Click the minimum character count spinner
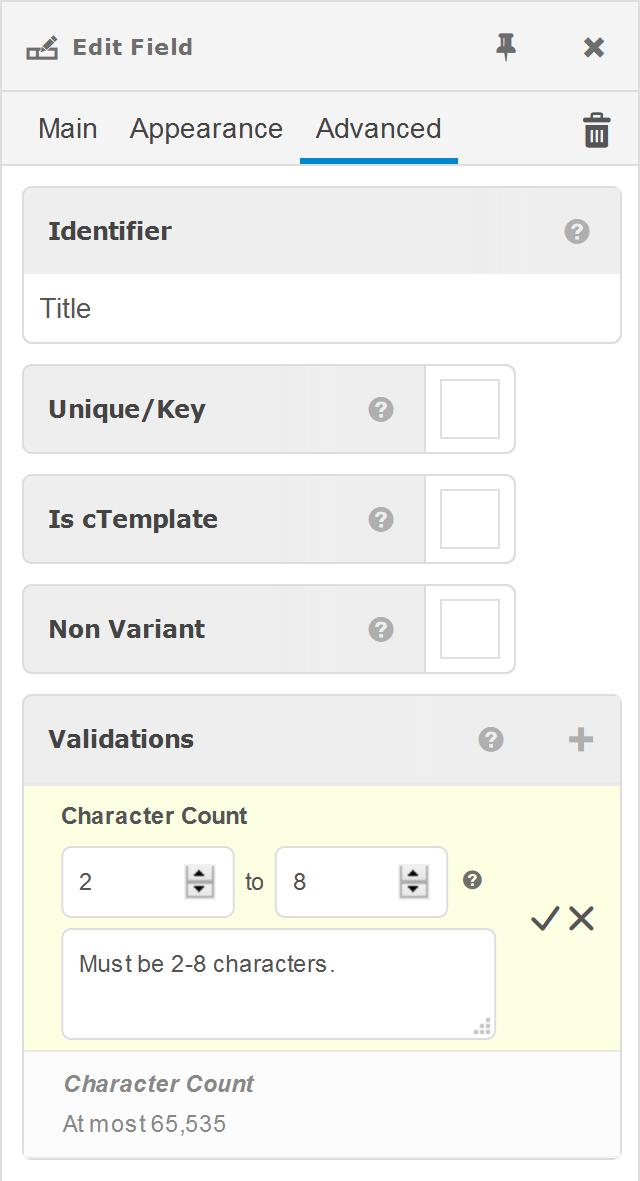This screenshot has height=1181, width=640. click(x=200, y=882)
